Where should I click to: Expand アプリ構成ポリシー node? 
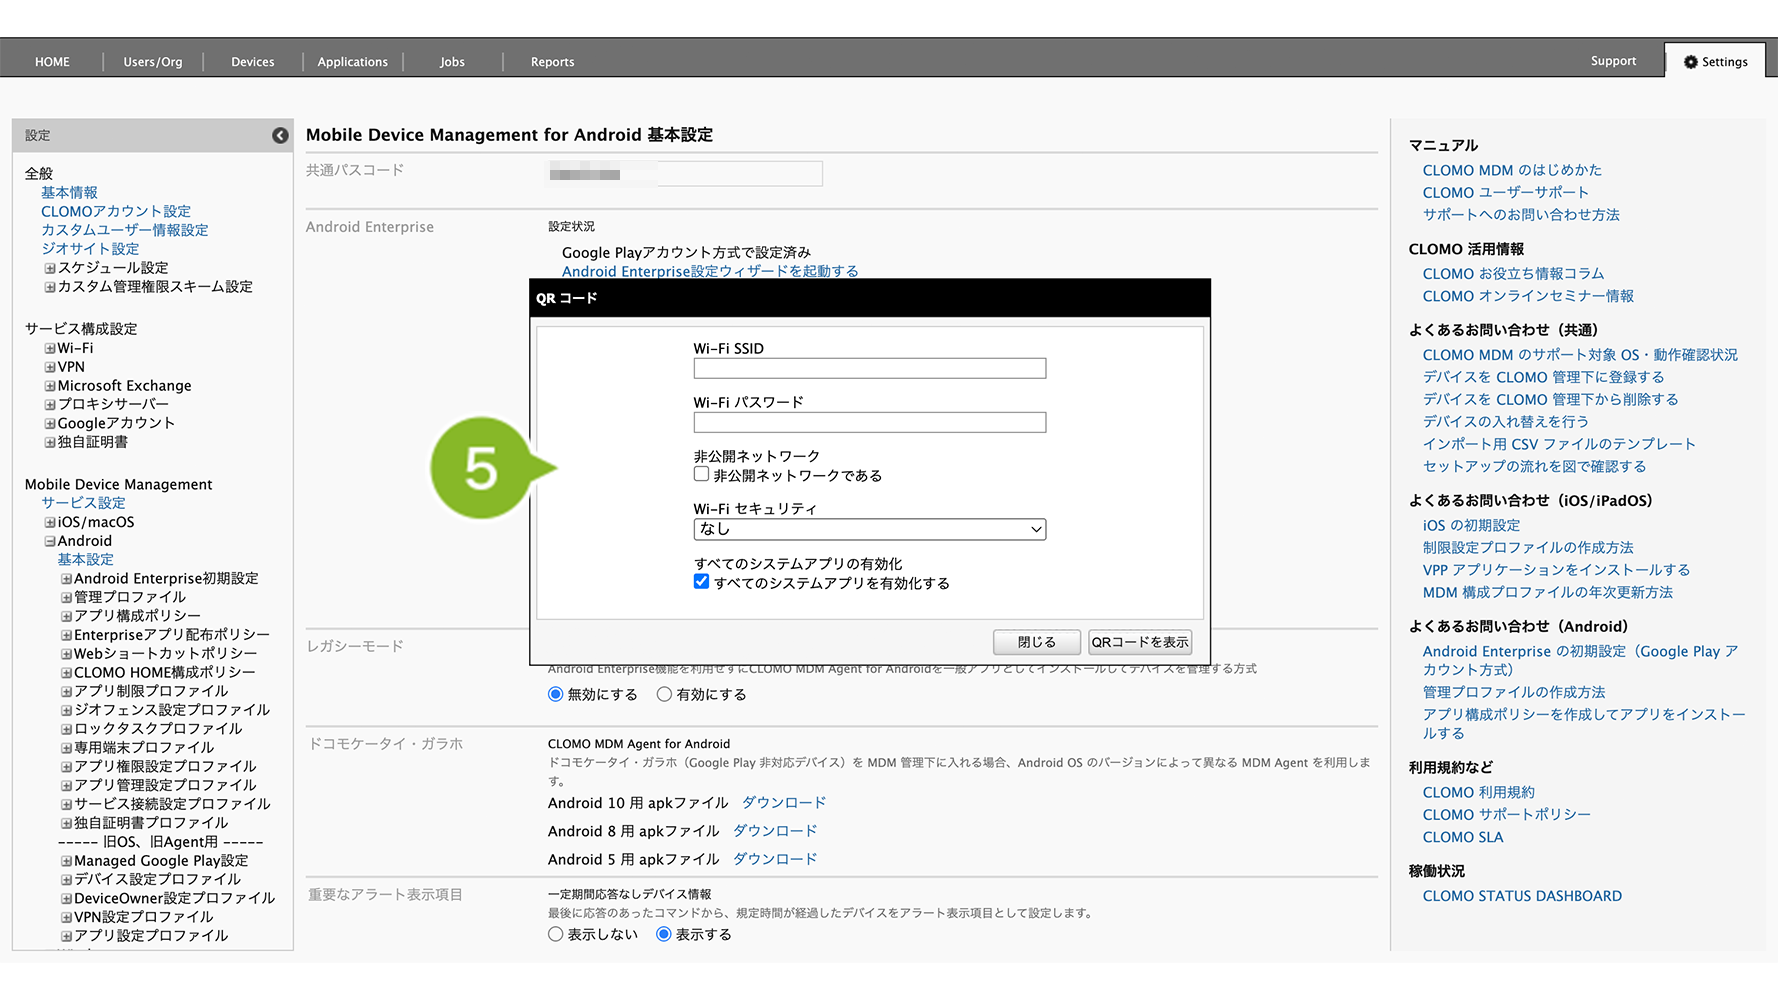(x=66, y=616)
